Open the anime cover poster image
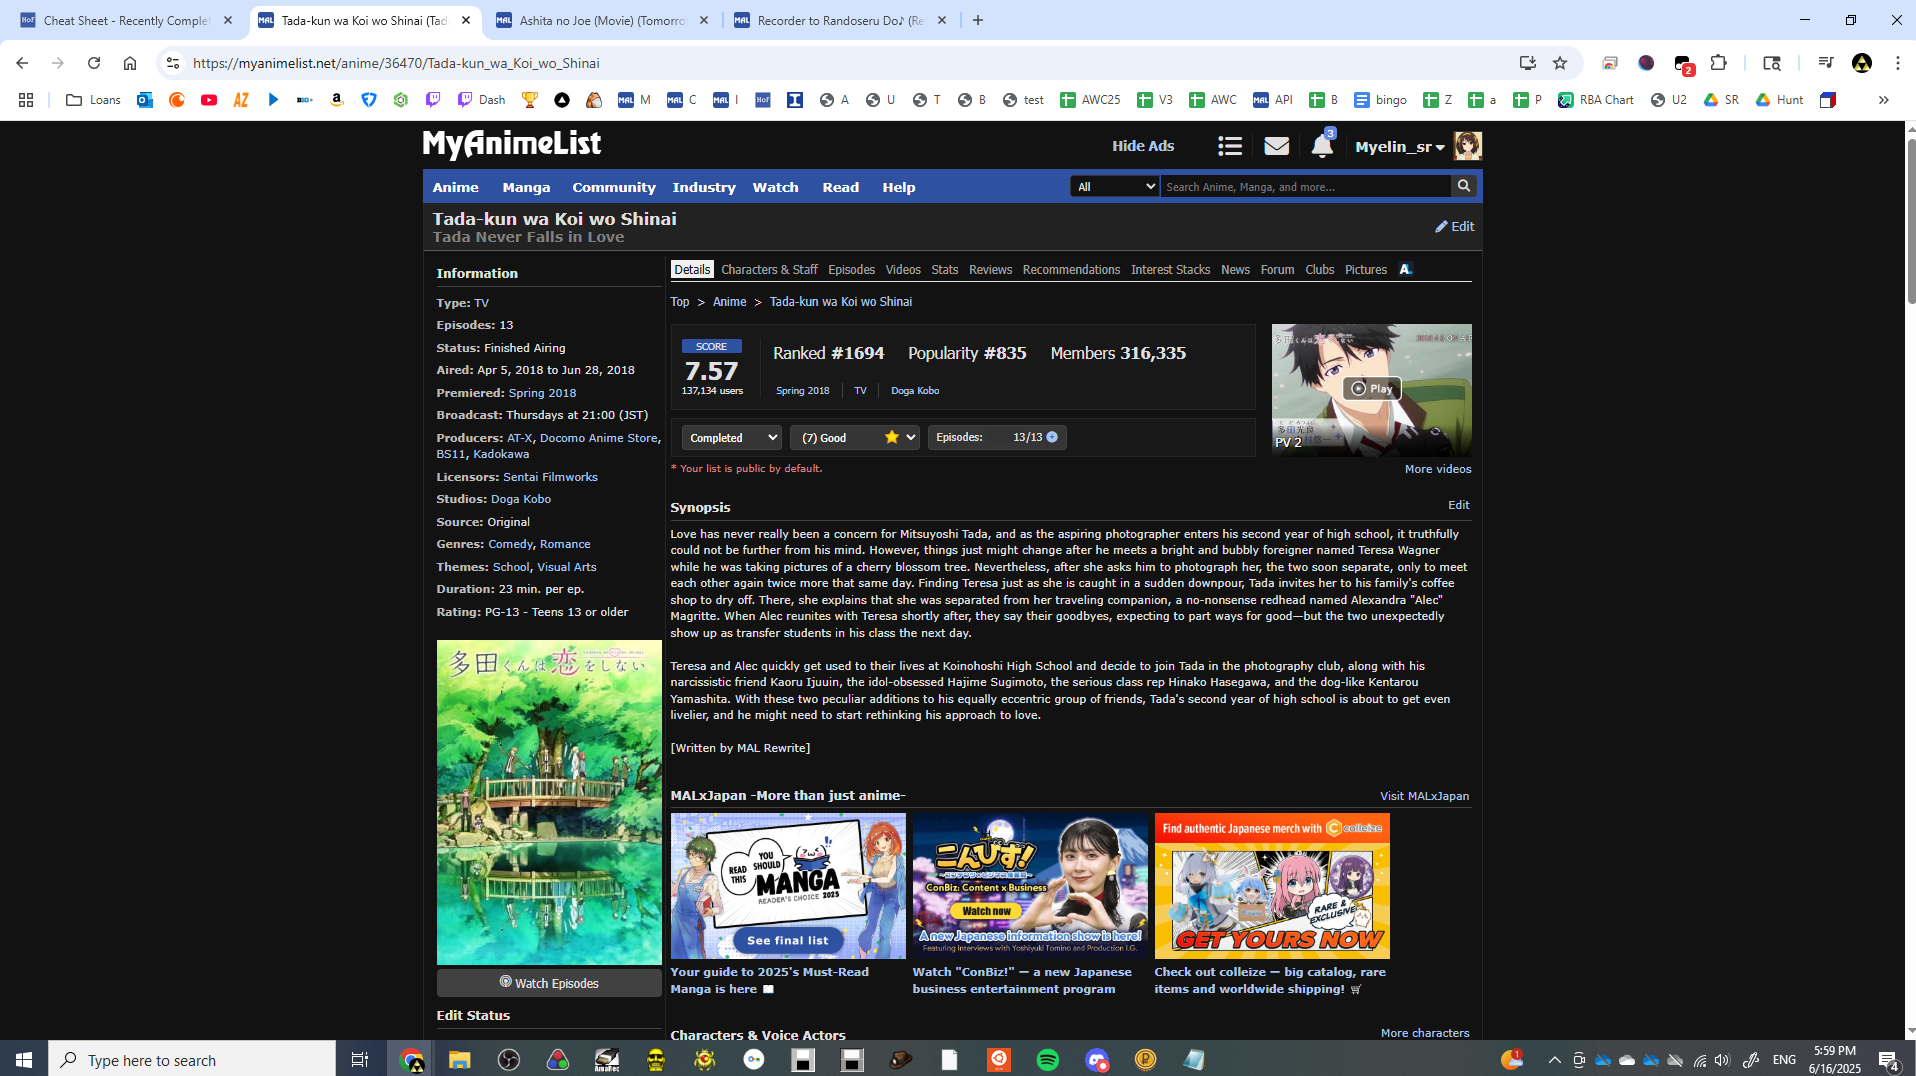The image size is (1916, 1076). [549, 802]
